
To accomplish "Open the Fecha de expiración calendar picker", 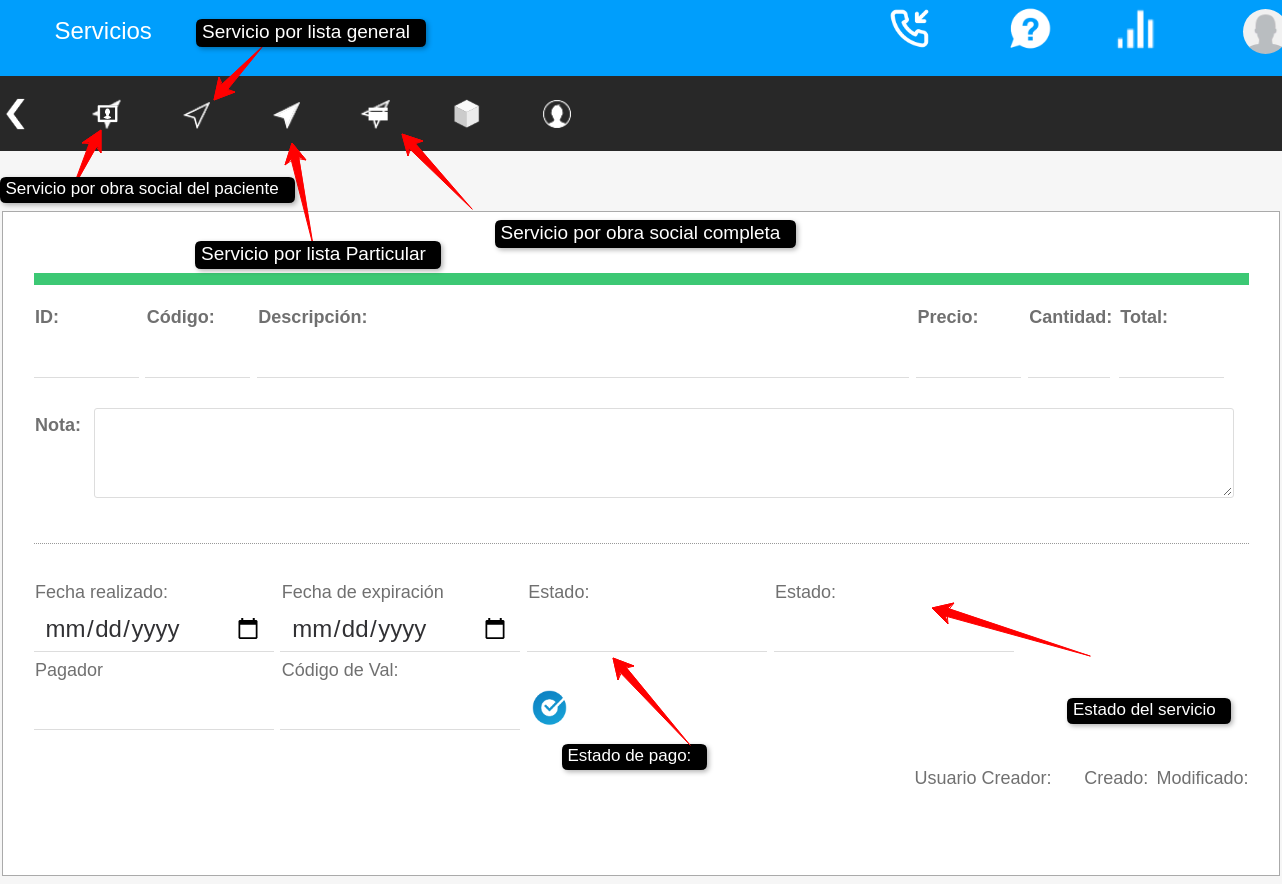I will click(x=495, y=629).
